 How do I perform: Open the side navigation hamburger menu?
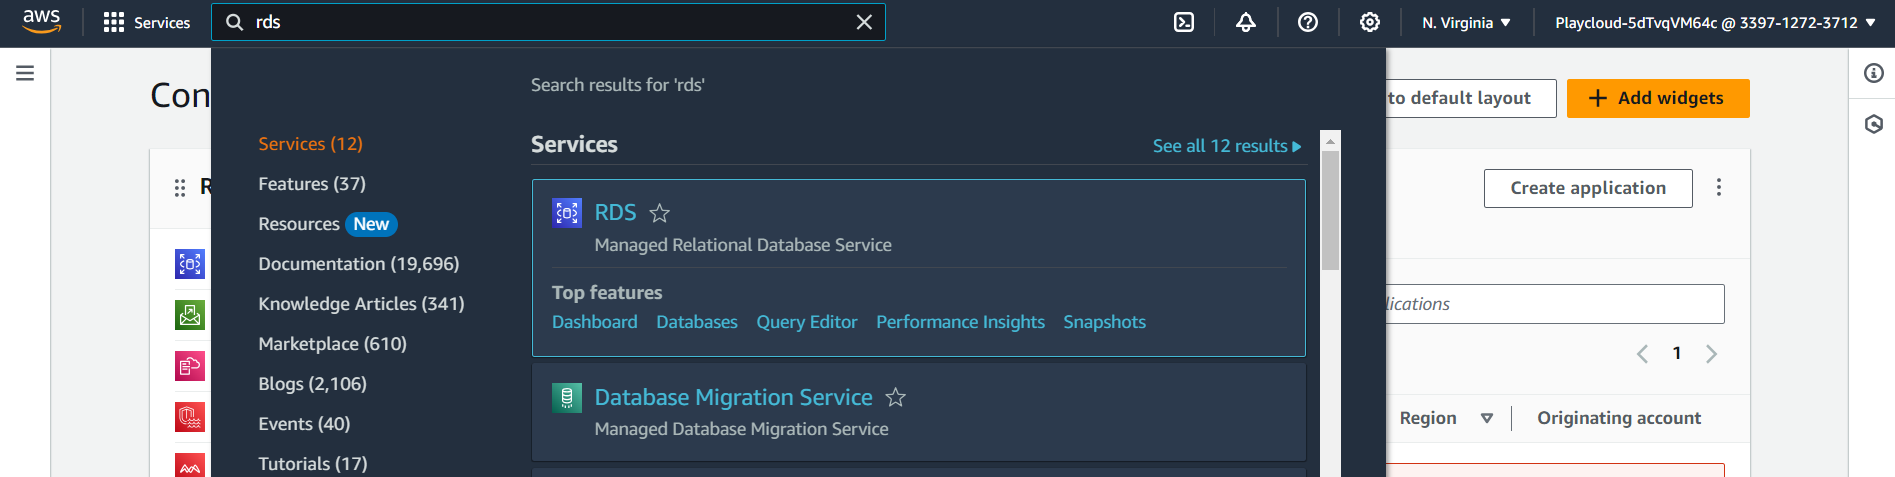25,73
